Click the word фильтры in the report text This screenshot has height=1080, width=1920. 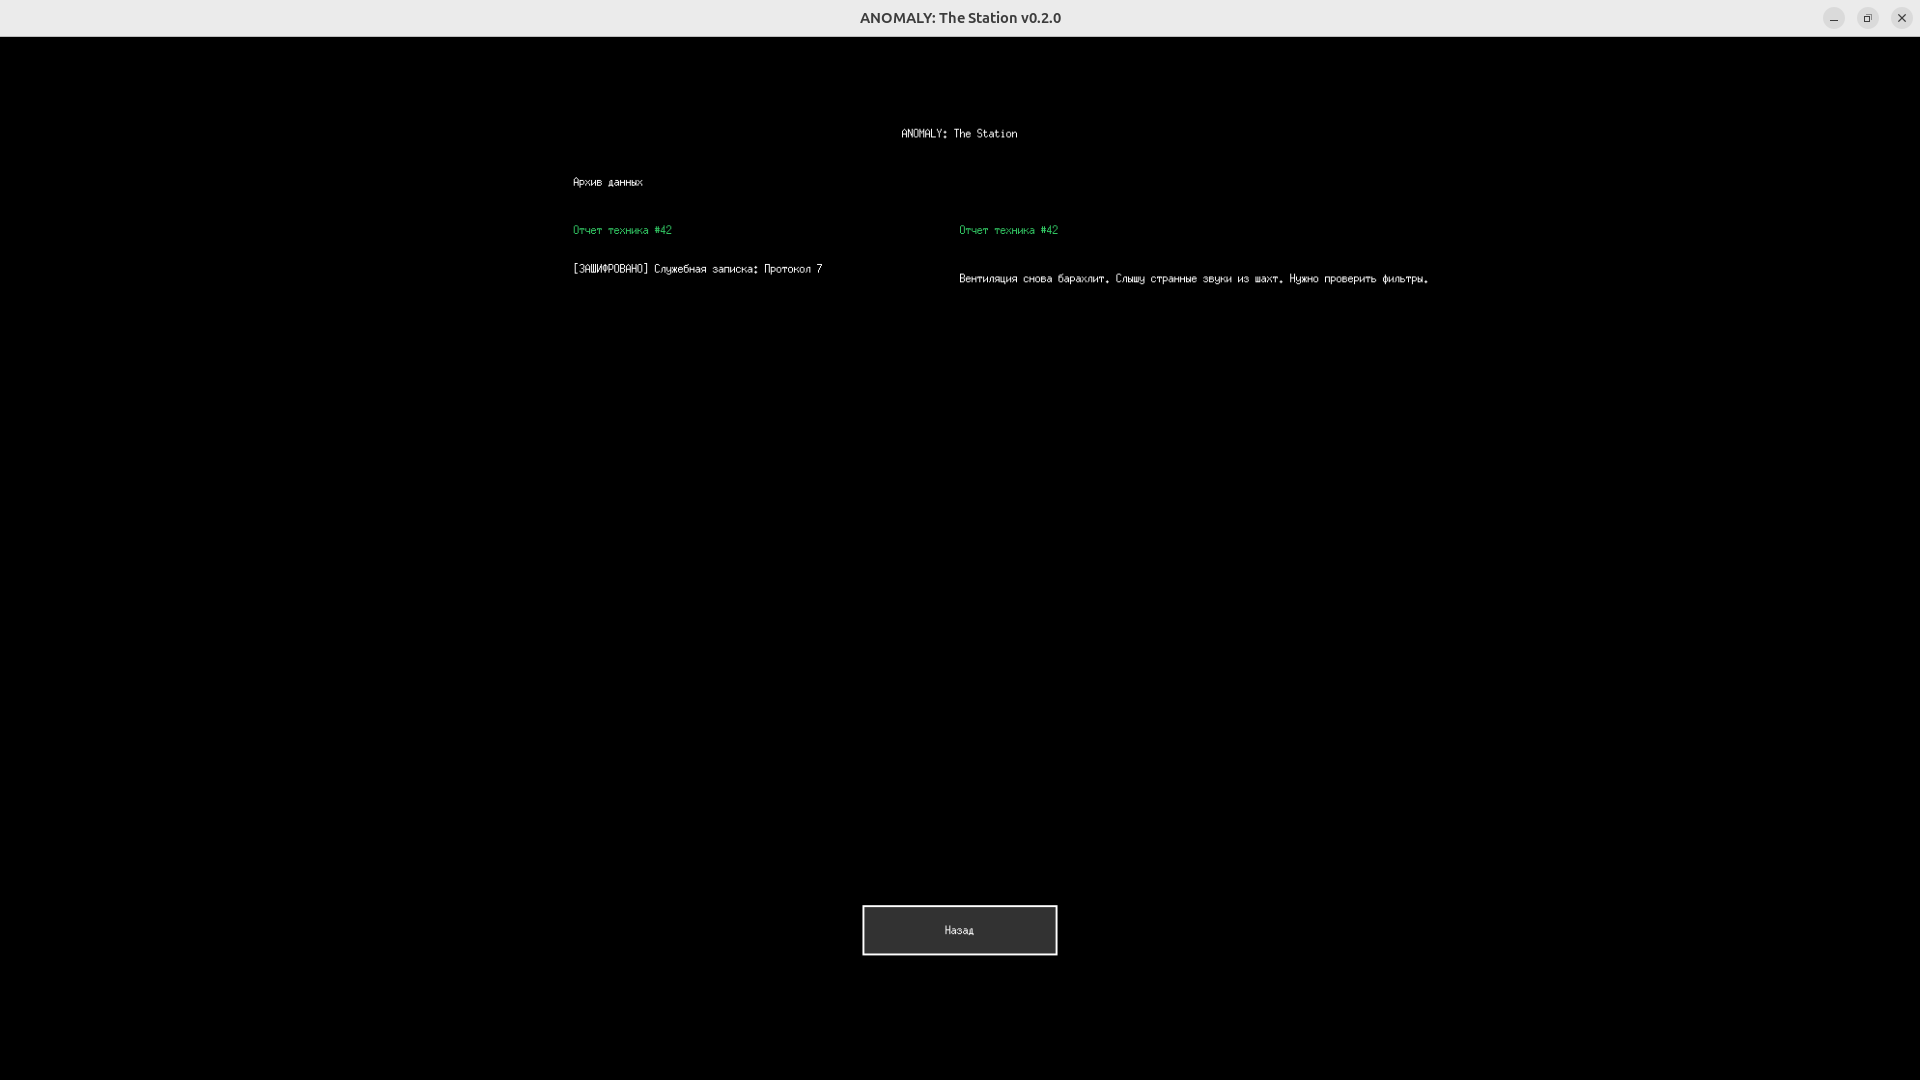tap(1404, 279)
